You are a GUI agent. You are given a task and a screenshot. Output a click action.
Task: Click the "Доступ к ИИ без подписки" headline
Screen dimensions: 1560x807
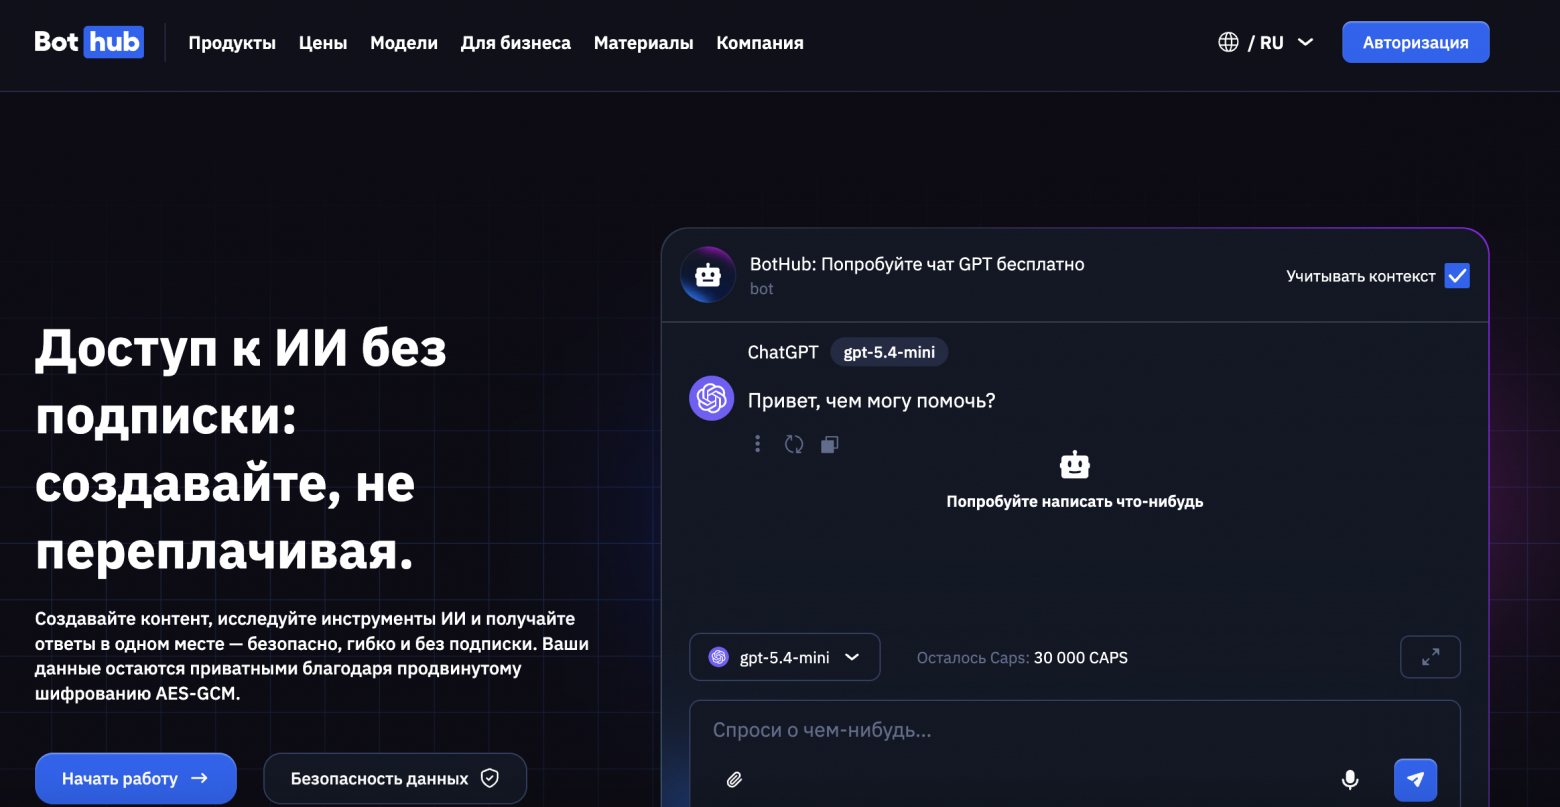pos(240,382)
